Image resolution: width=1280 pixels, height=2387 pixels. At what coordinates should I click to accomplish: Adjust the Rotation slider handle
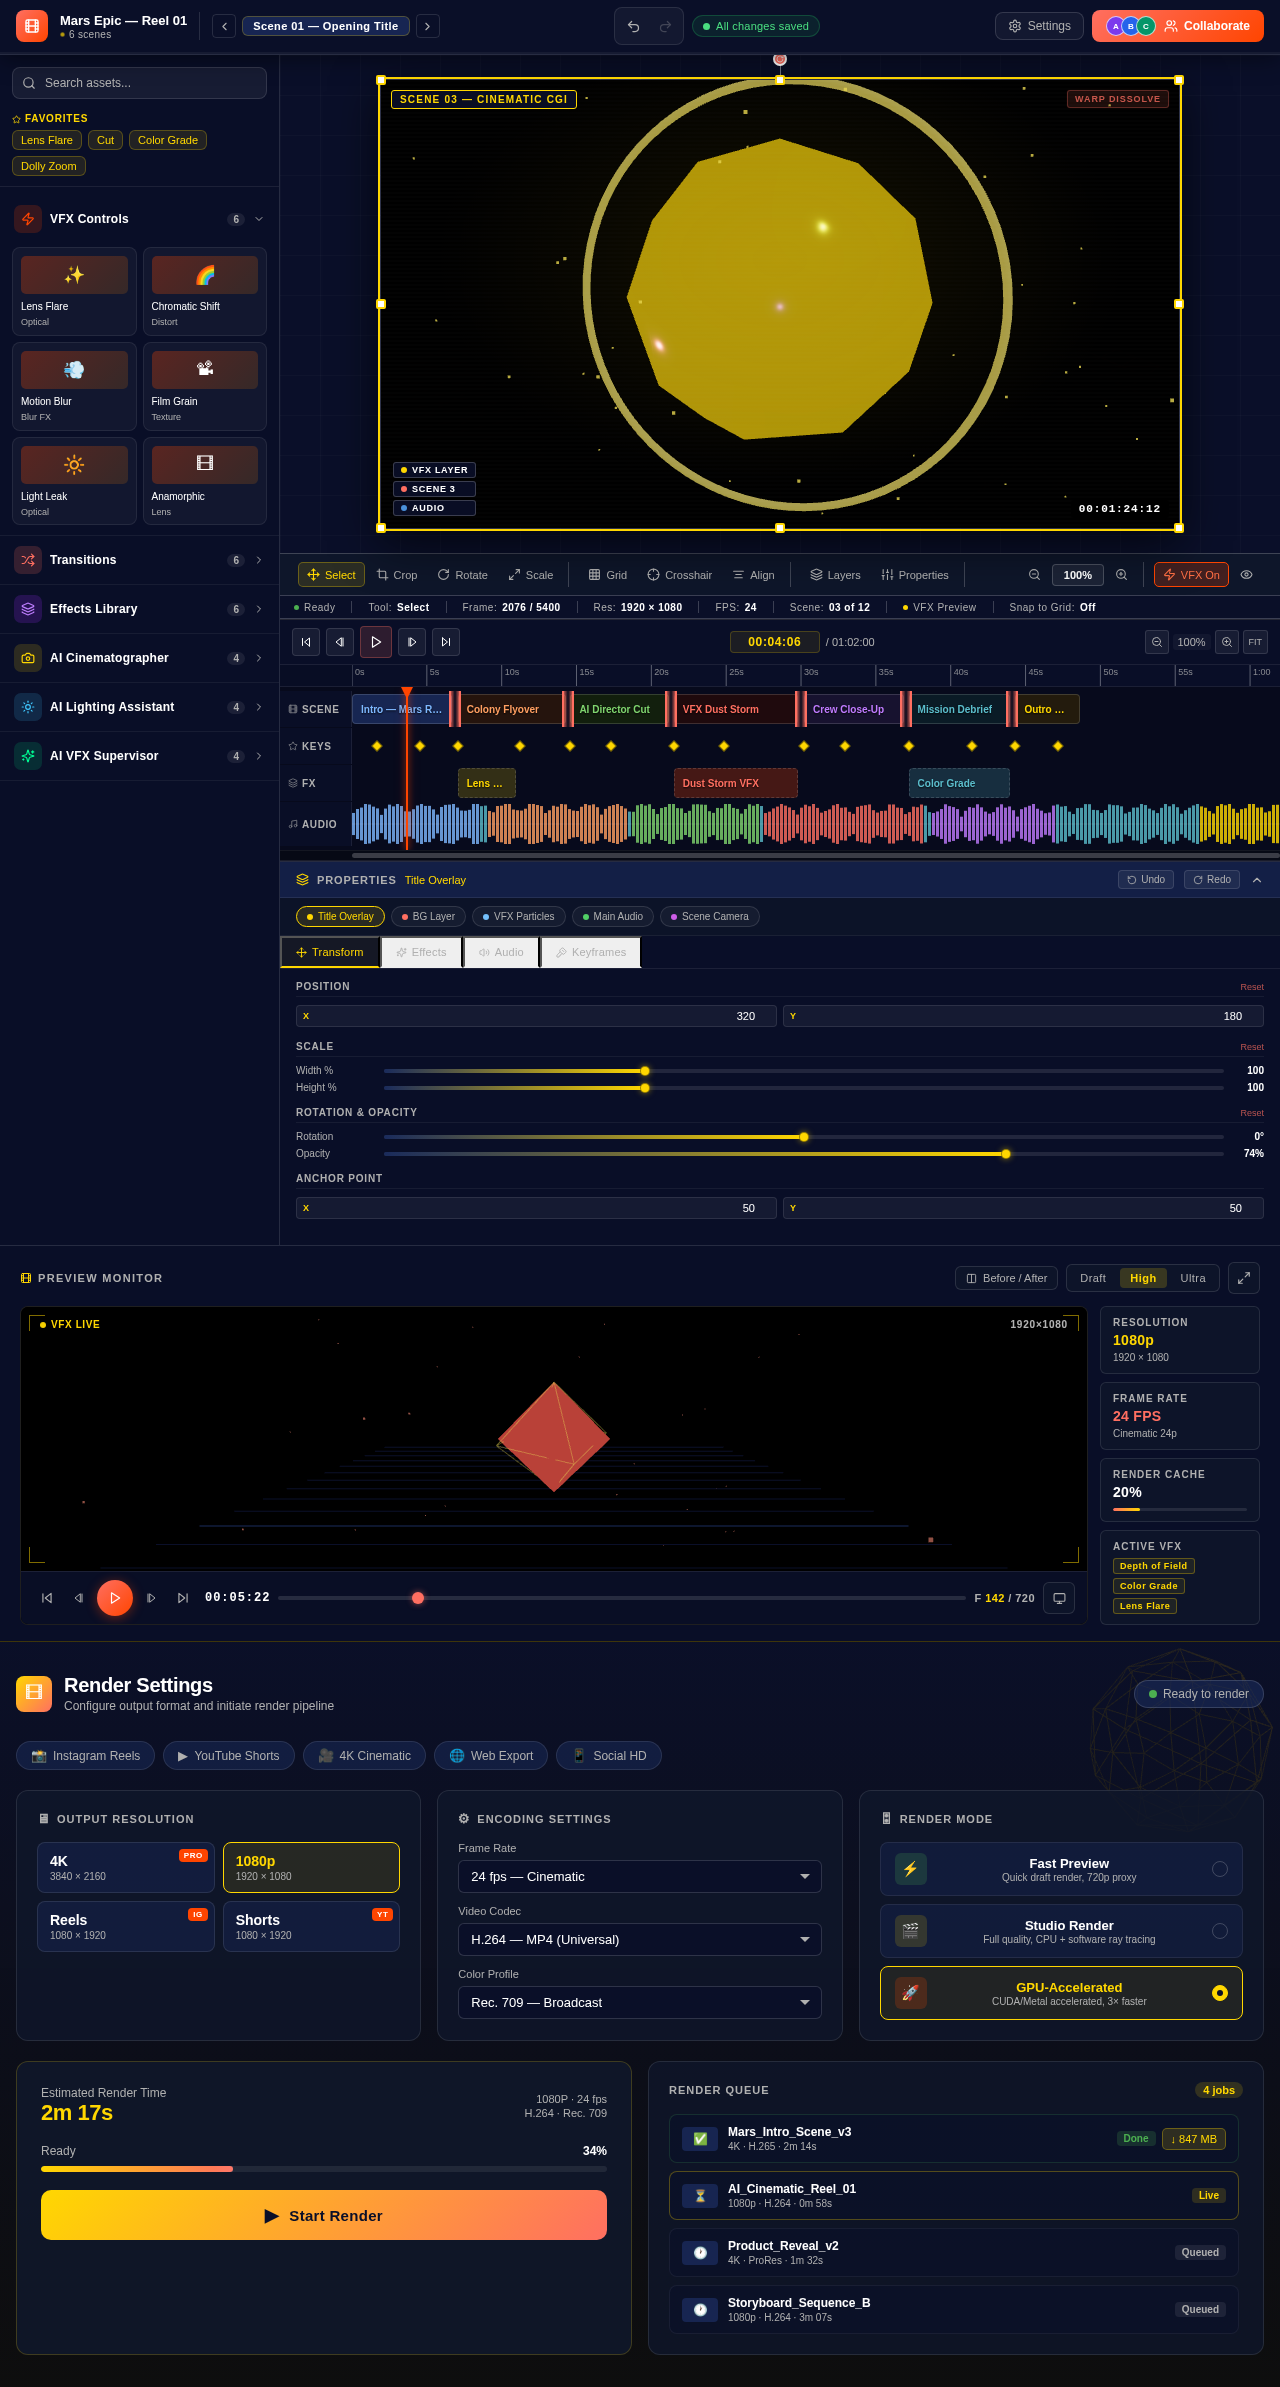(804, 1137)
